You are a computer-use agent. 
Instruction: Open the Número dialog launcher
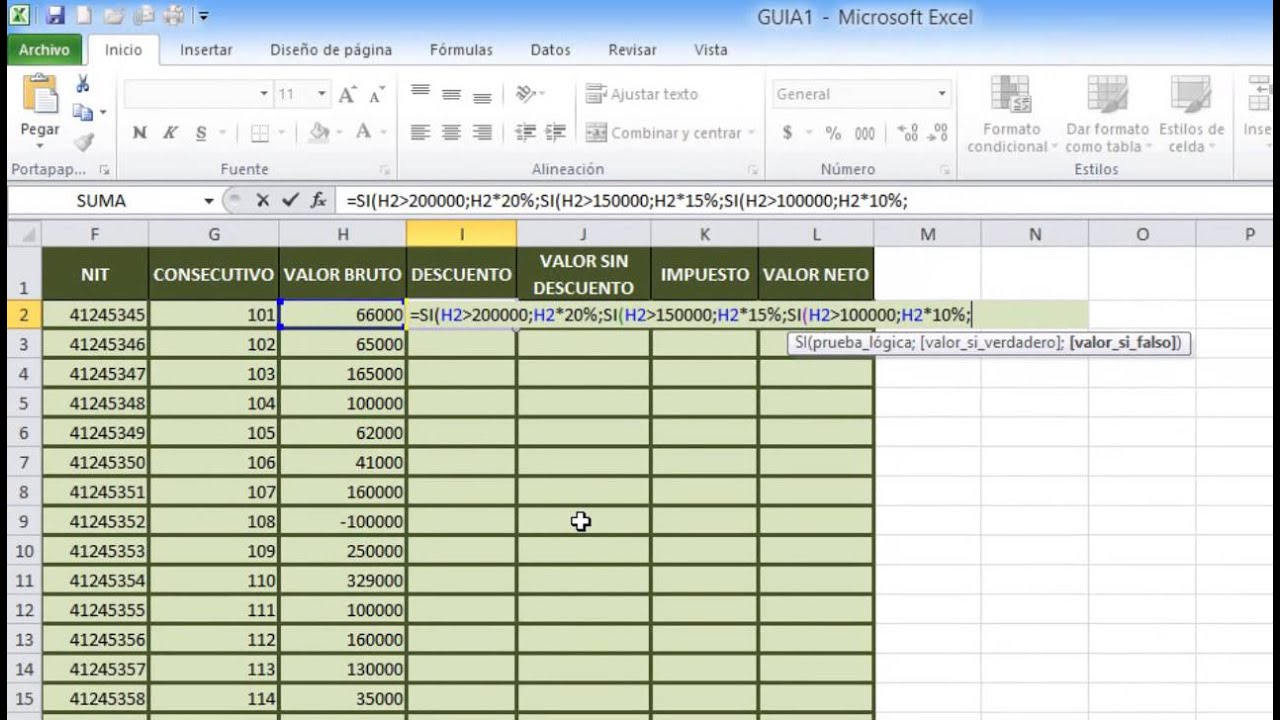pyautogui.click(x=947, y=170)
